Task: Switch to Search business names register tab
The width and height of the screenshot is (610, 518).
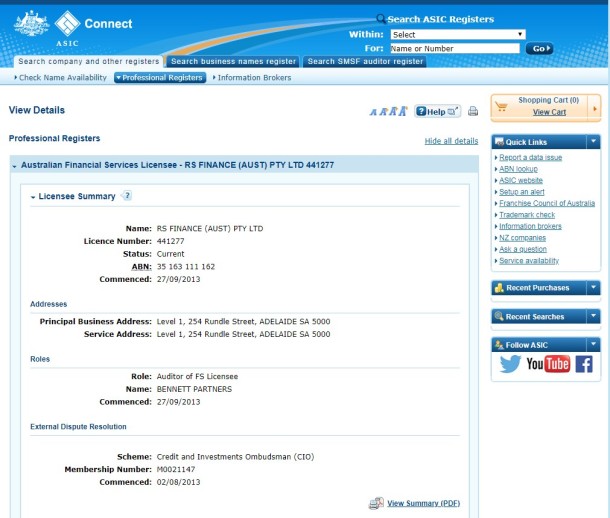Action: [233, 61]
